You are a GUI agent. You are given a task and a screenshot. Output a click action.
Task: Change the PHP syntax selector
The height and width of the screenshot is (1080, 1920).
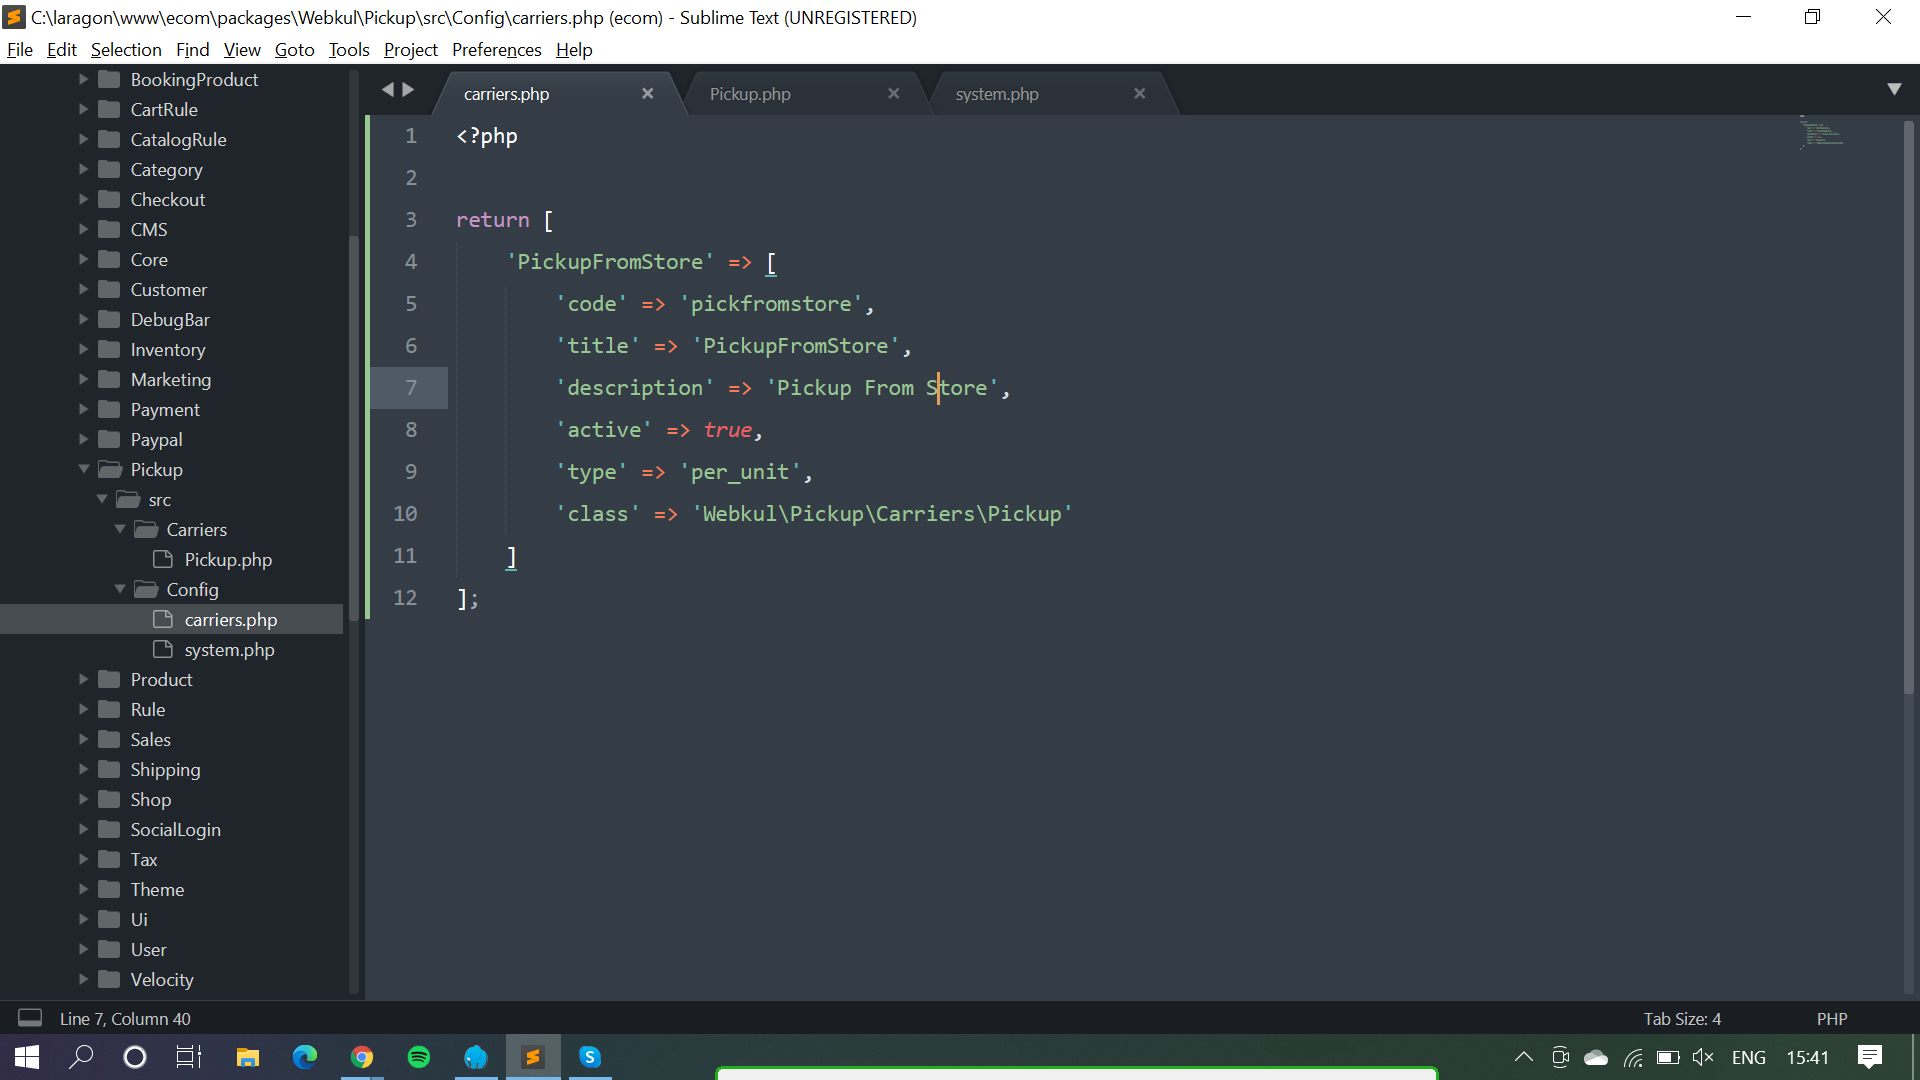1831,1018
